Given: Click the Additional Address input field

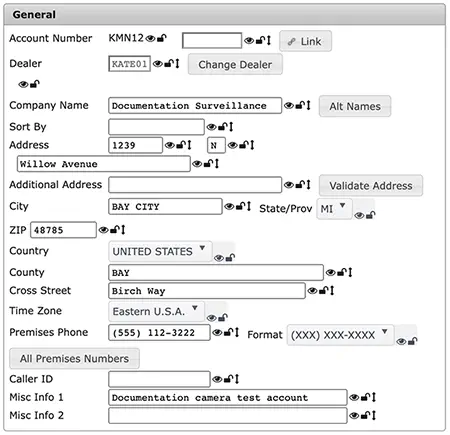Looking at the screenshot, I should [x=195, y=185].
